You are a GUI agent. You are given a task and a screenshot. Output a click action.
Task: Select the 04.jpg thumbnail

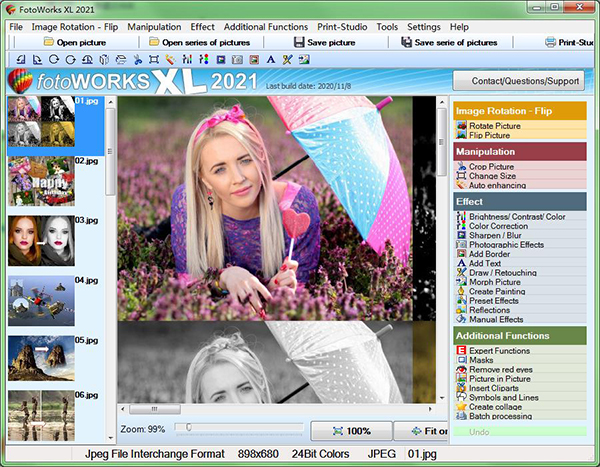[x=41, y=301]
